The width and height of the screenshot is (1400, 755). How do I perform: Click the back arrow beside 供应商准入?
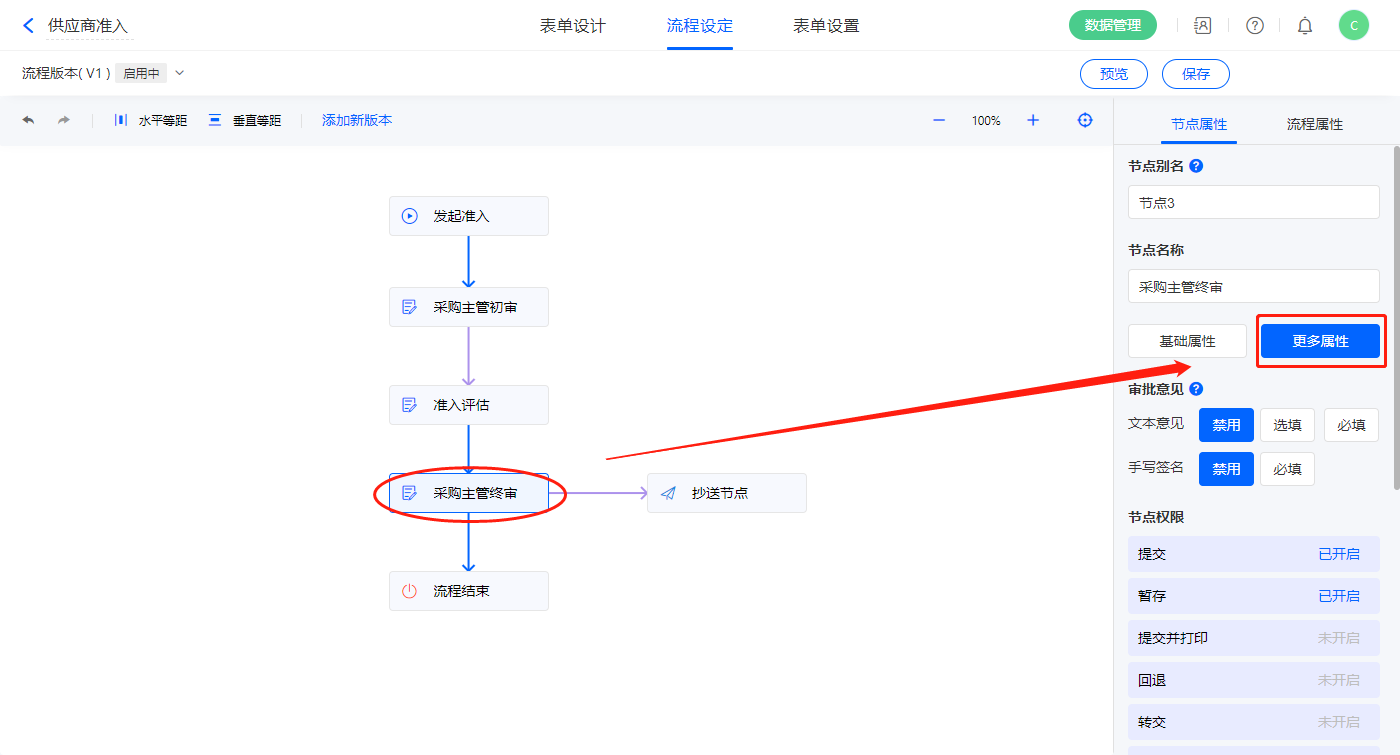click(x=28, y=26)
